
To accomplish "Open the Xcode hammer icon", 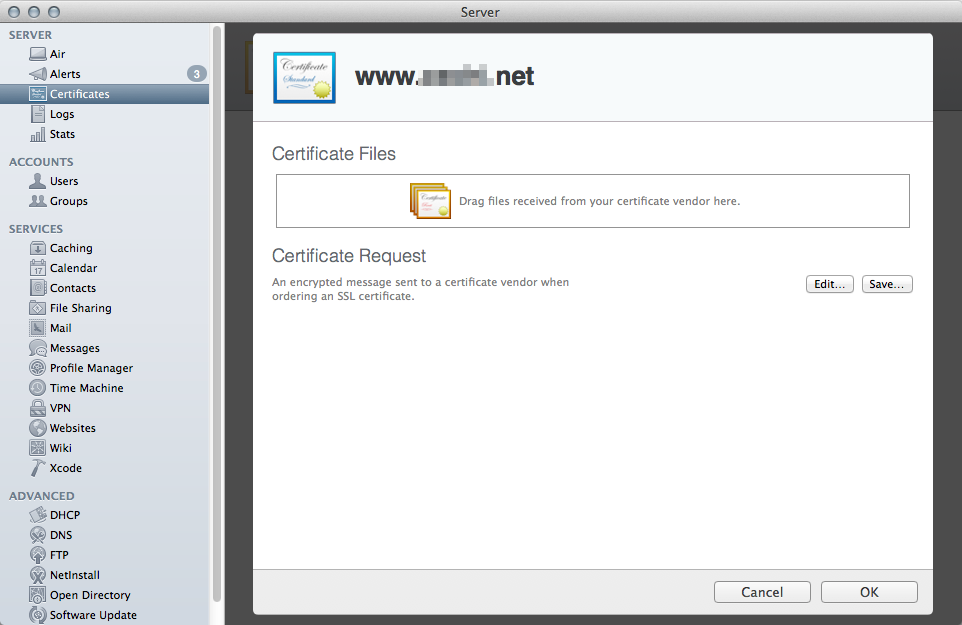I will click(38, 468).
